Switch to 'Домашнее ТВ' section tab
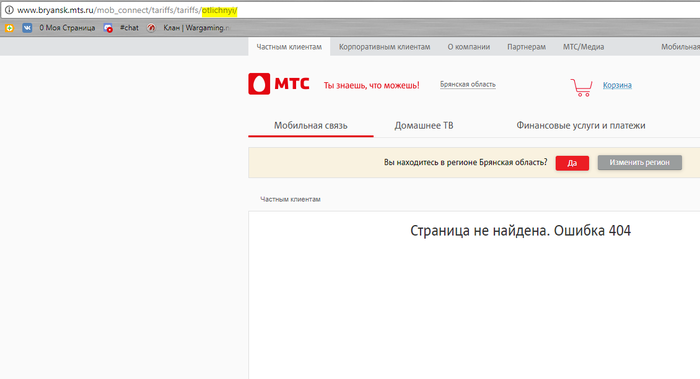Screen dimensions: 700x379 424,126
